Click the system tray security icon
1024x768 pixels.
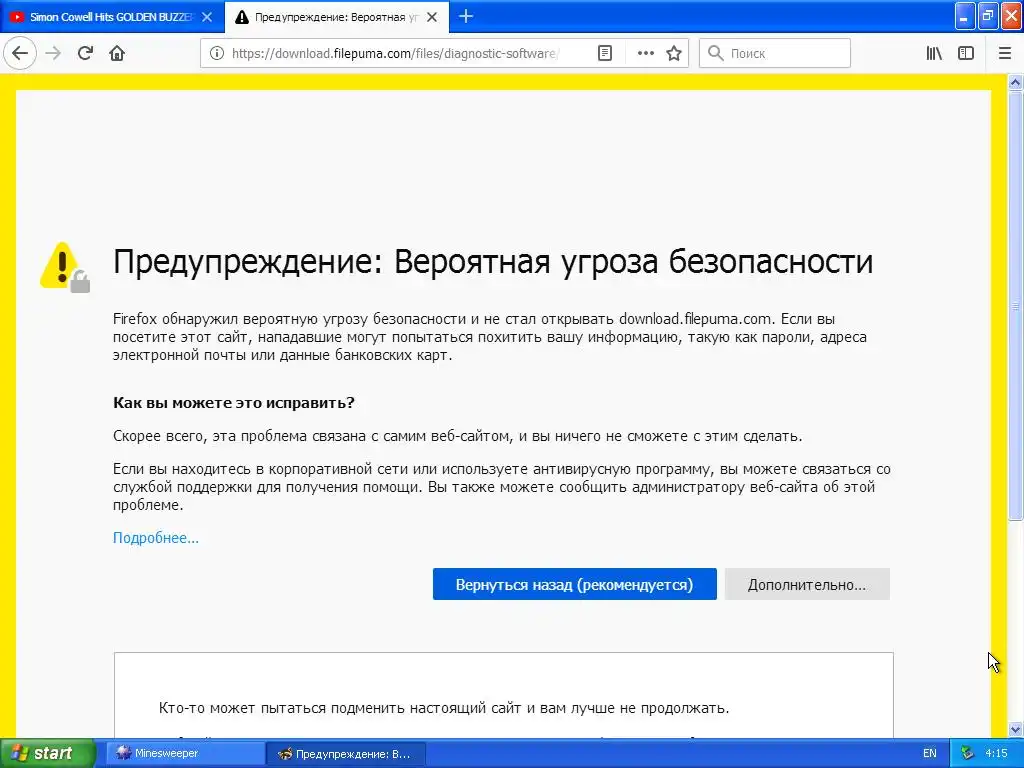coord(968,754)
